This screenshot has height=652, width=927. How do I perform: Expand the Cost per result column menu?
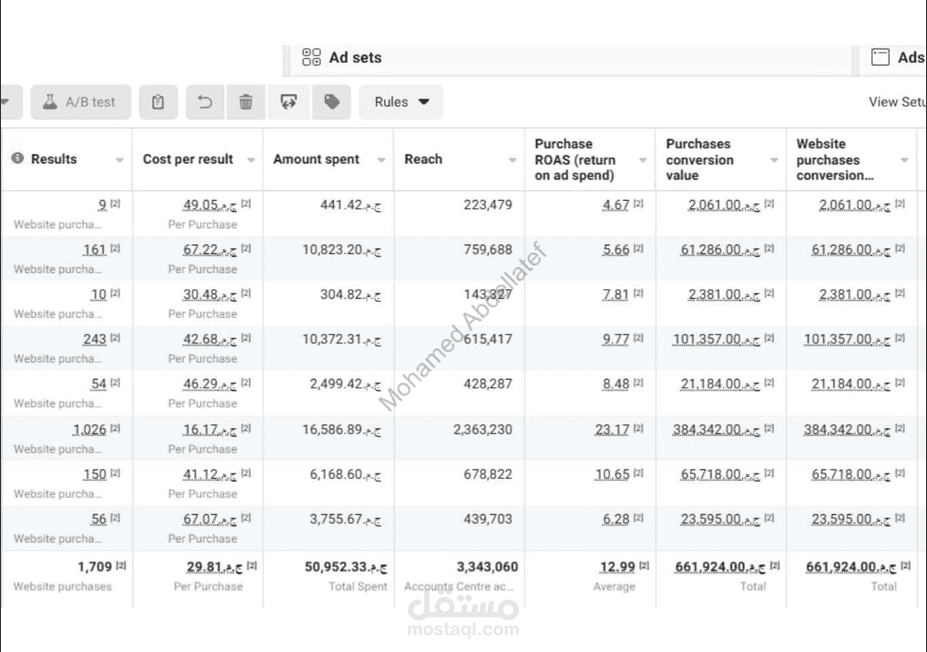pos(251,160)
